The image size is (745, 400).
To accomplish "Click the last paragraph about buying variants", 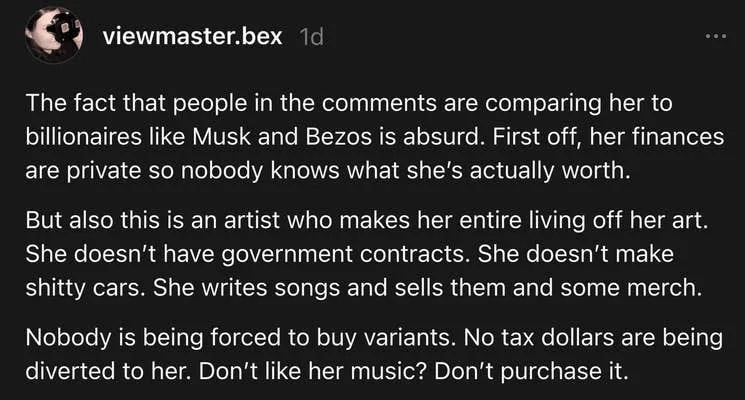I will (370, 352).
